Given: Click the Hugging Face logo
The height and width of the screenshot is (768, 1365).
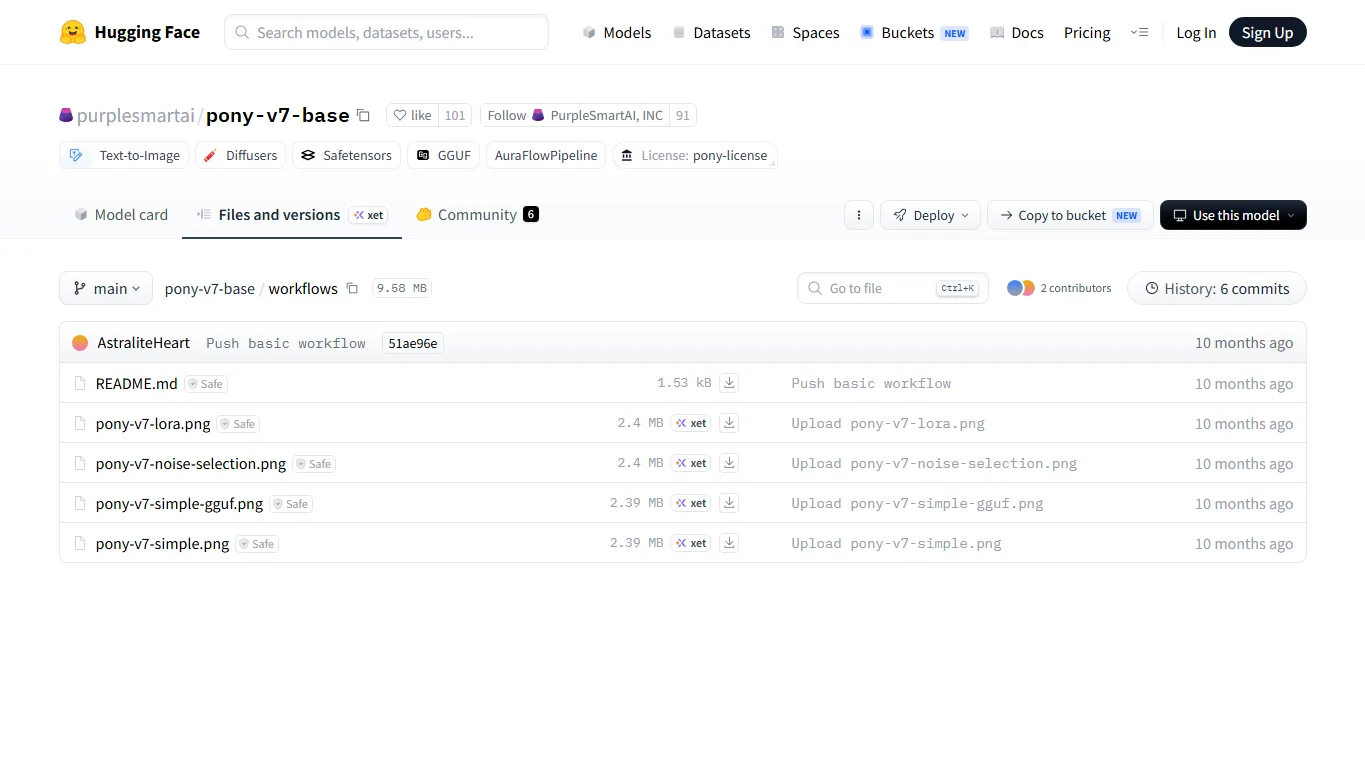Looking at the screenshot, I should (130, 32).
